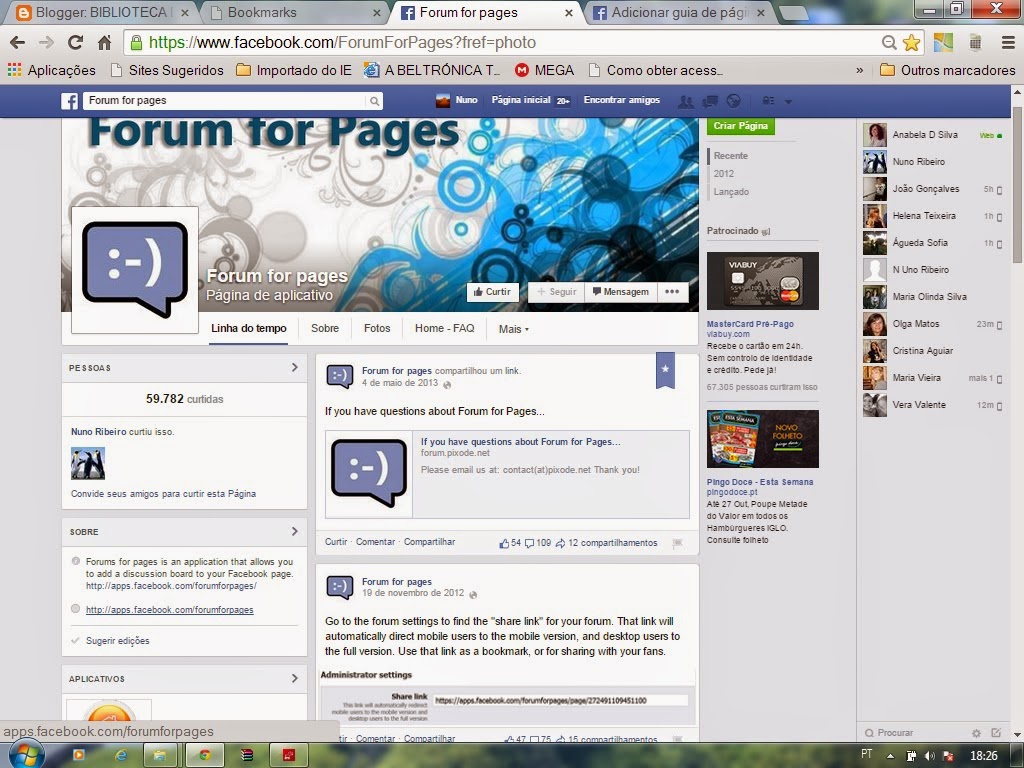Bookmark this page with the star icon
The width and height of the screenshot is (1024, 768).
(911, 42)
